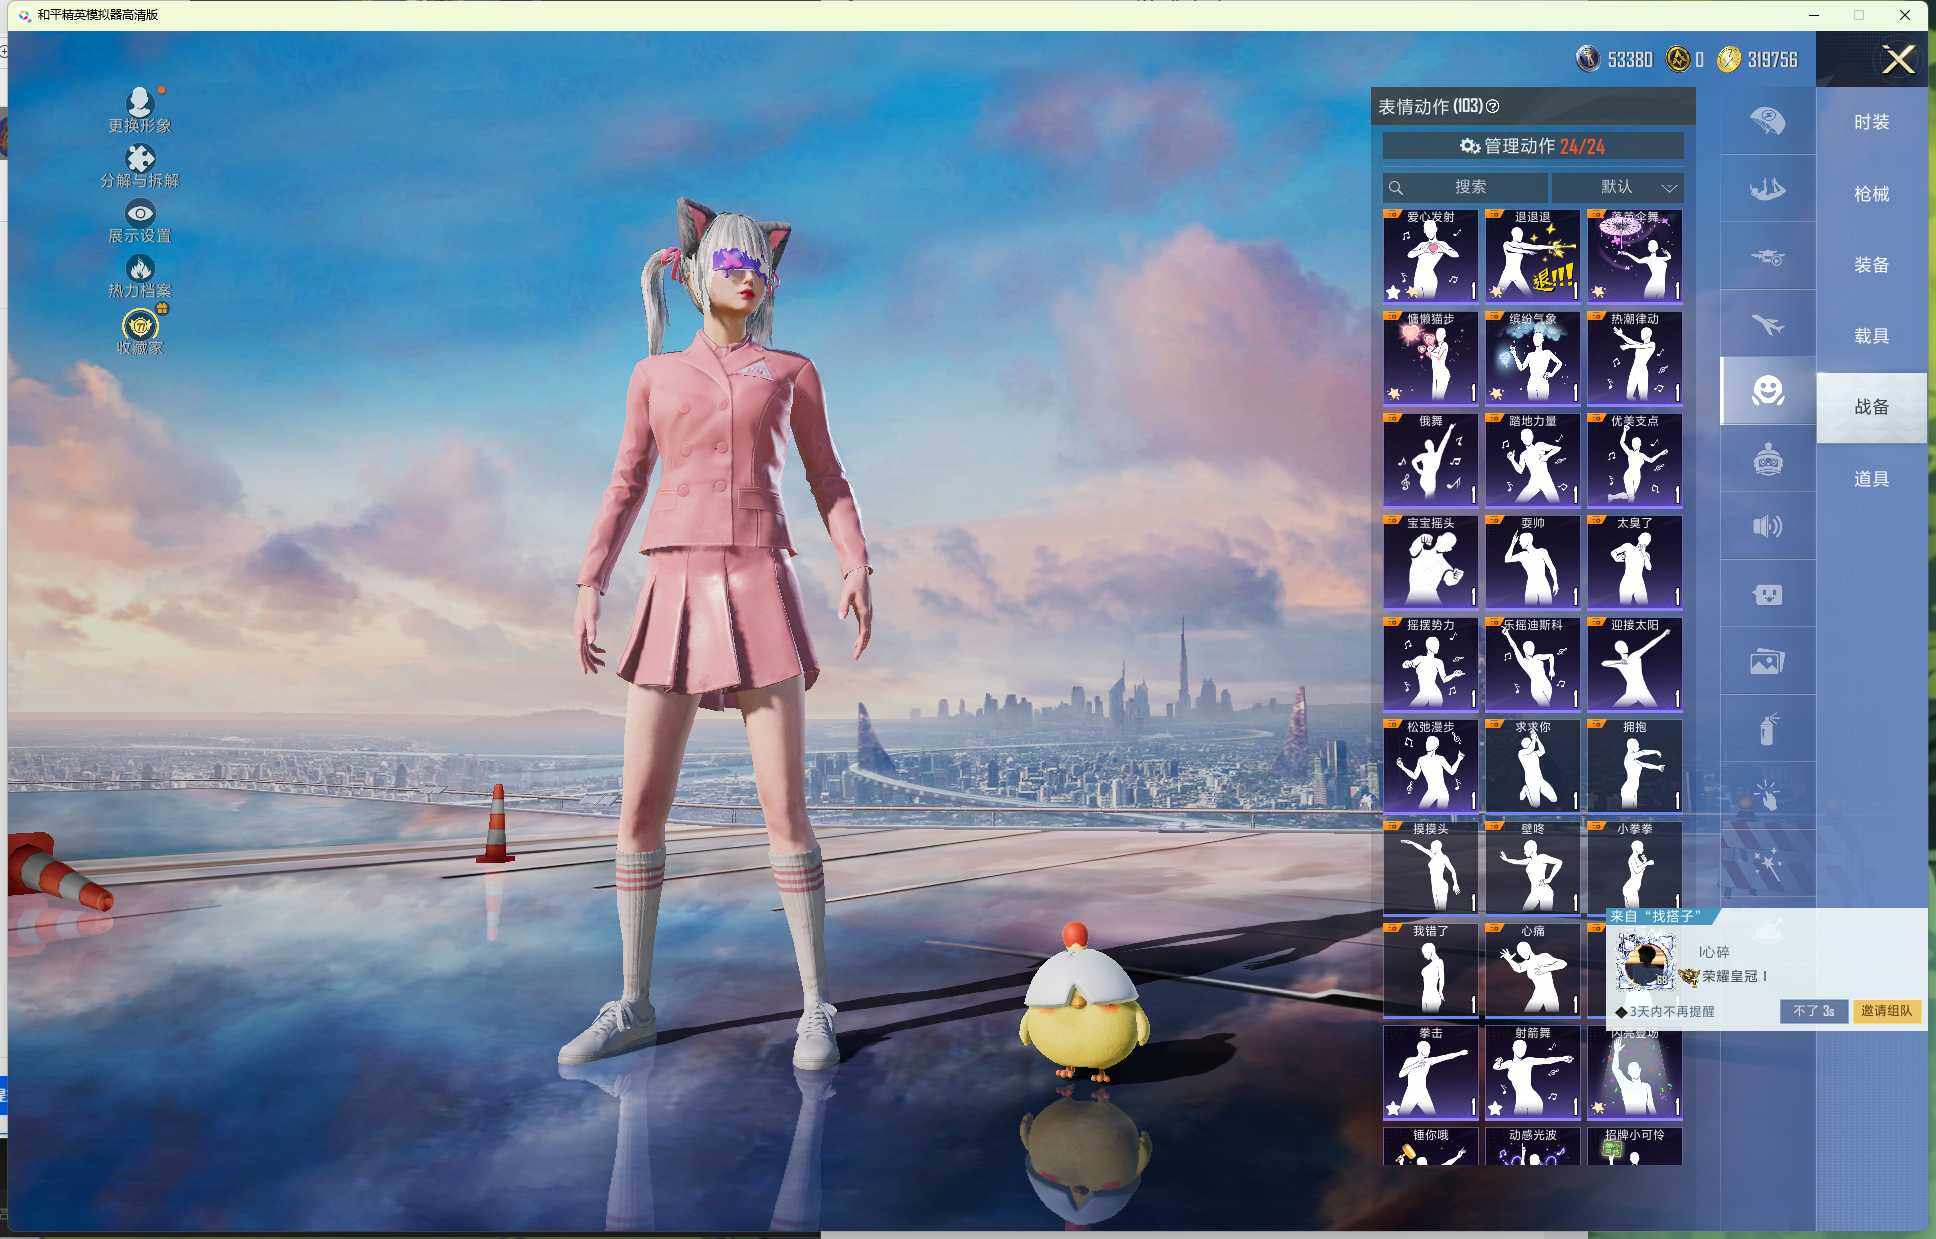
Task: Click the robot helmet category icon
Action: pos(1767,459)
